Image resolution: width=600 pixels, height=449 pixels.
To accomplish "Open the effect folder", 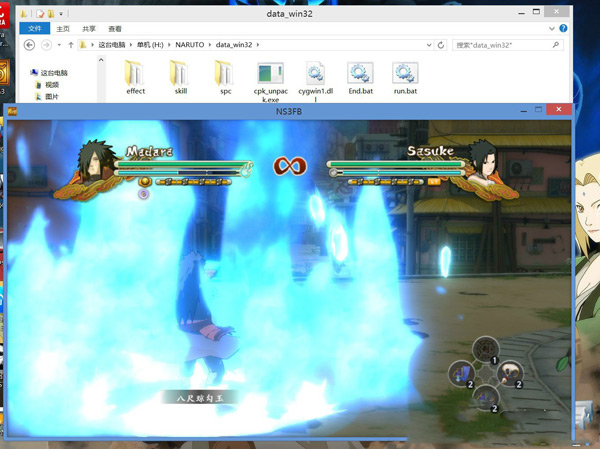I will 135,78.
